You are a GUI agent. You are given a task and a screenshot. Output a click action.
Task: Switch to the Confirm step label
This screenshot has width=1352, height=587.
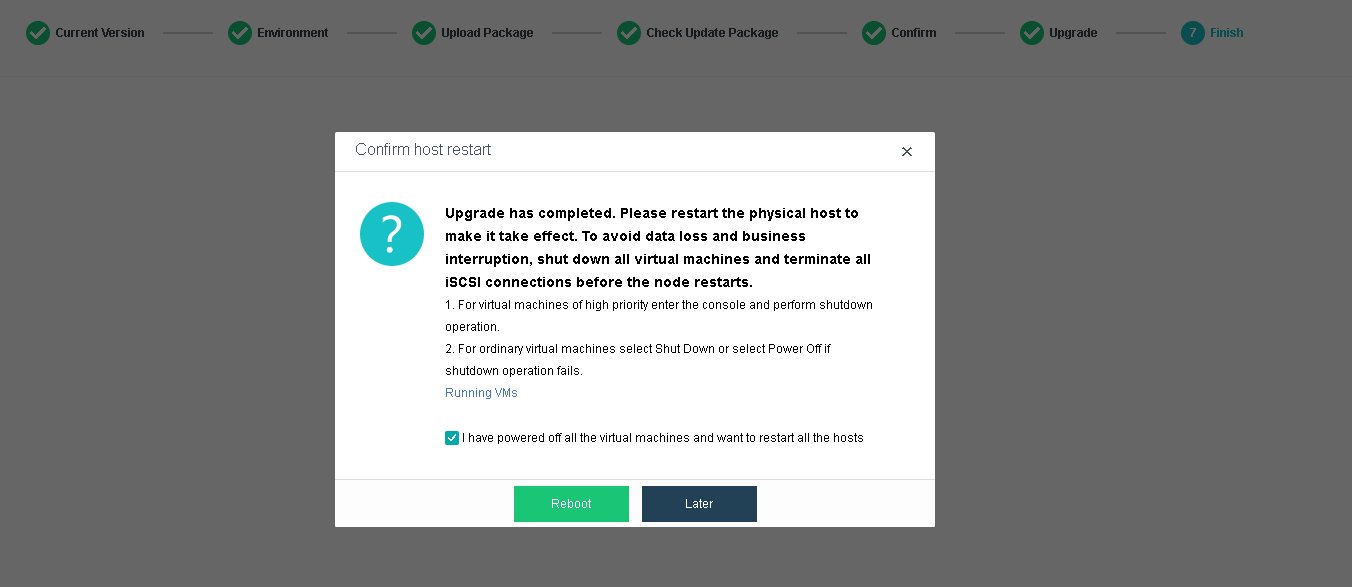point(914,33)
